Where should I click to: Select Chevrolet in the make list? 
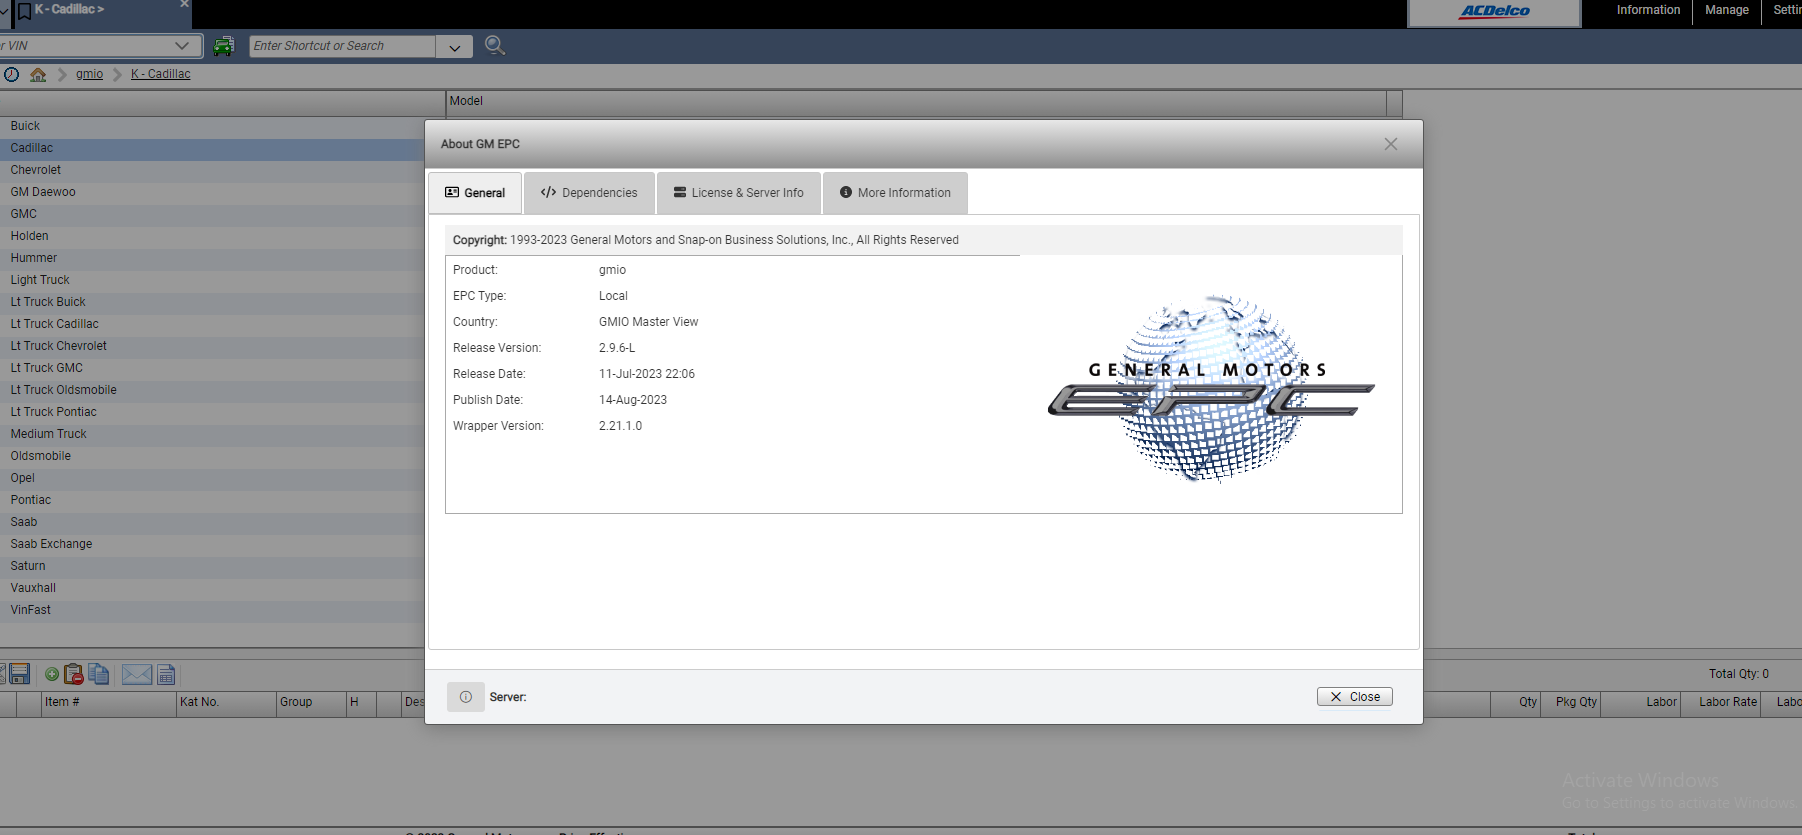coord(212,170)
